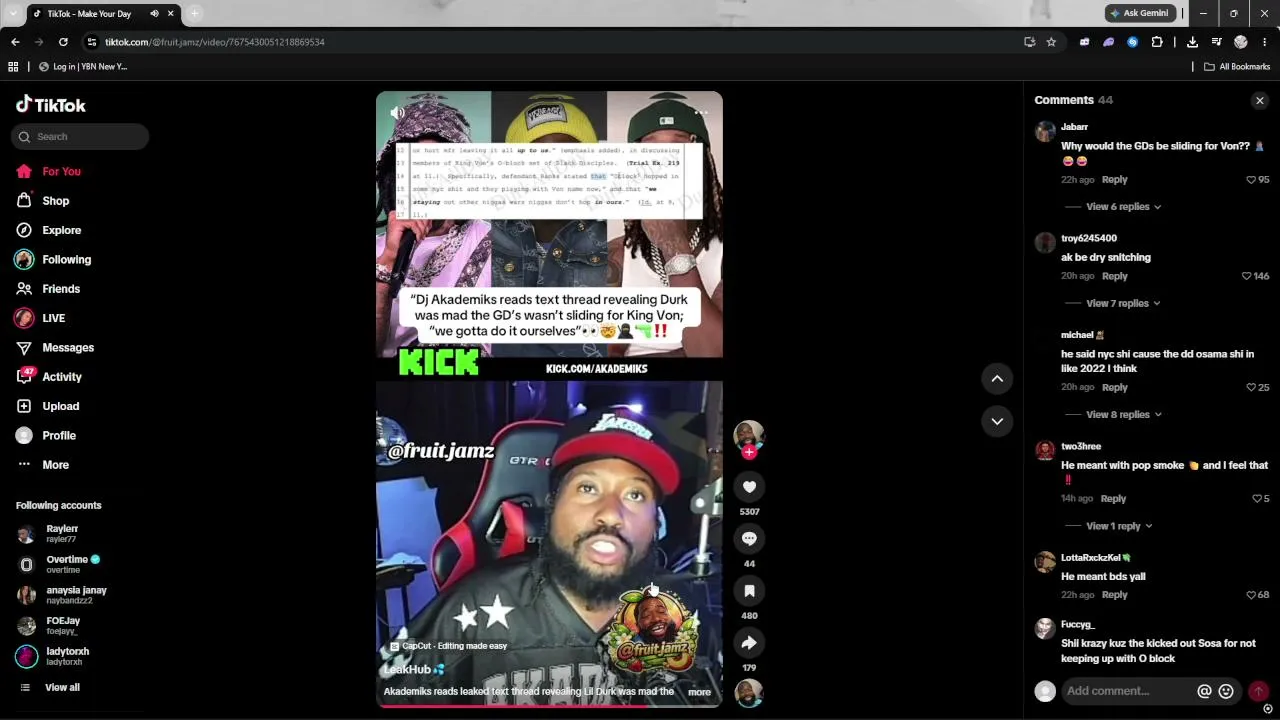Image resolution: width=1280 pixels, height=720 pixels.
Task: Expand the caption with 'more'
Action: [x=699, y=692]
